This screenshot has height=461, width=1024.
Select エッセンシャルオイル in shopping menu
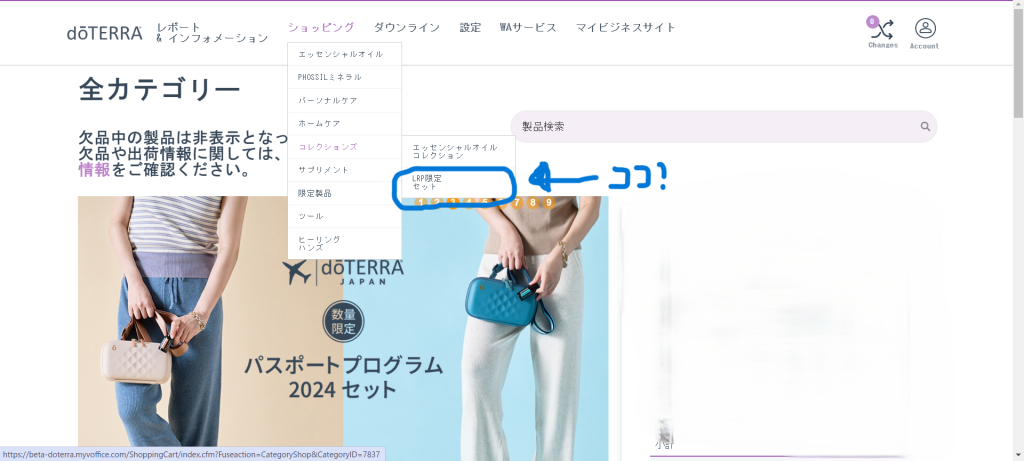click(x=340, y=54)
